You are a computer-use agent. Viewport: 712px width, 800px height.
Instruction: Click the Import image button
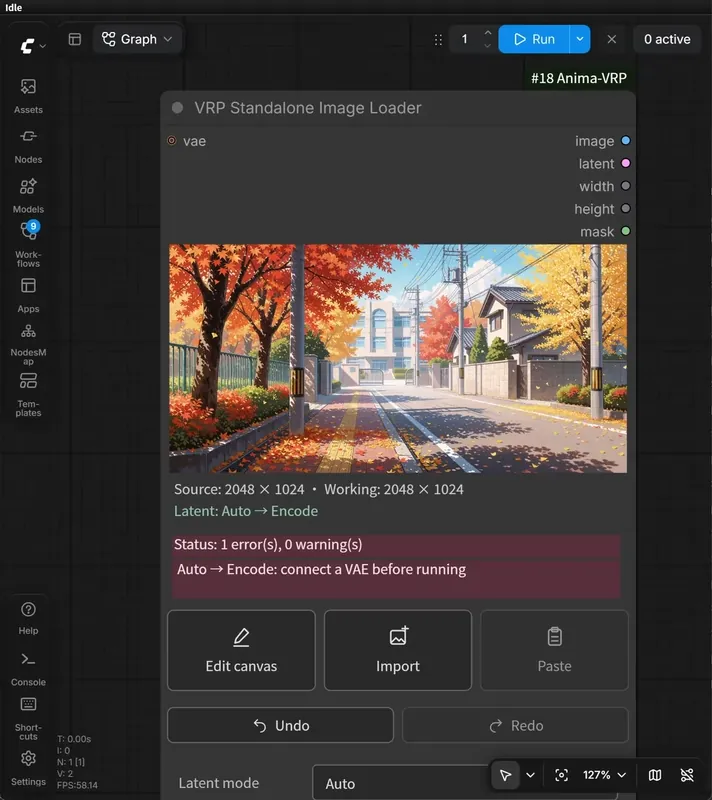pos(398,651)
